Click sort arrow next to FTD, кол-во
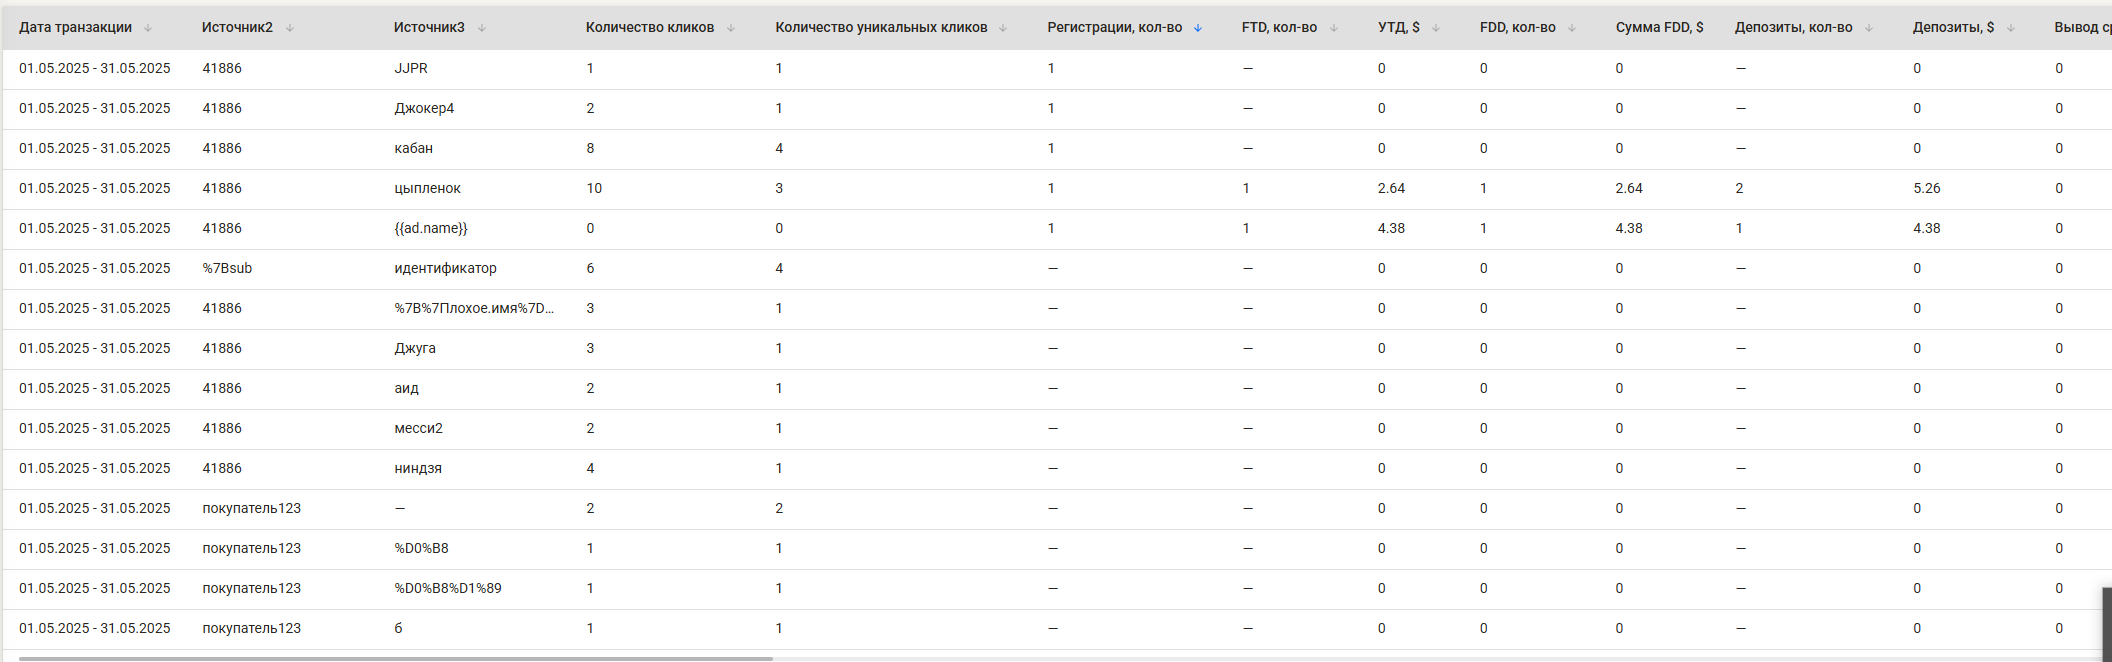The width and height of the screenshot is (2112, 662). 1334,28
